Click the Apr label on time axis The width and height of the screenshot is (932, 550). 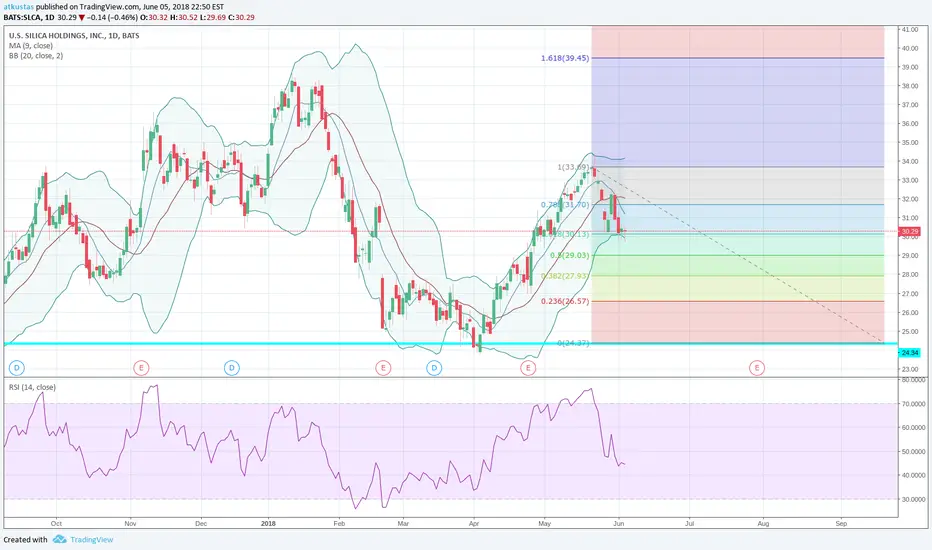coord(474,524)
